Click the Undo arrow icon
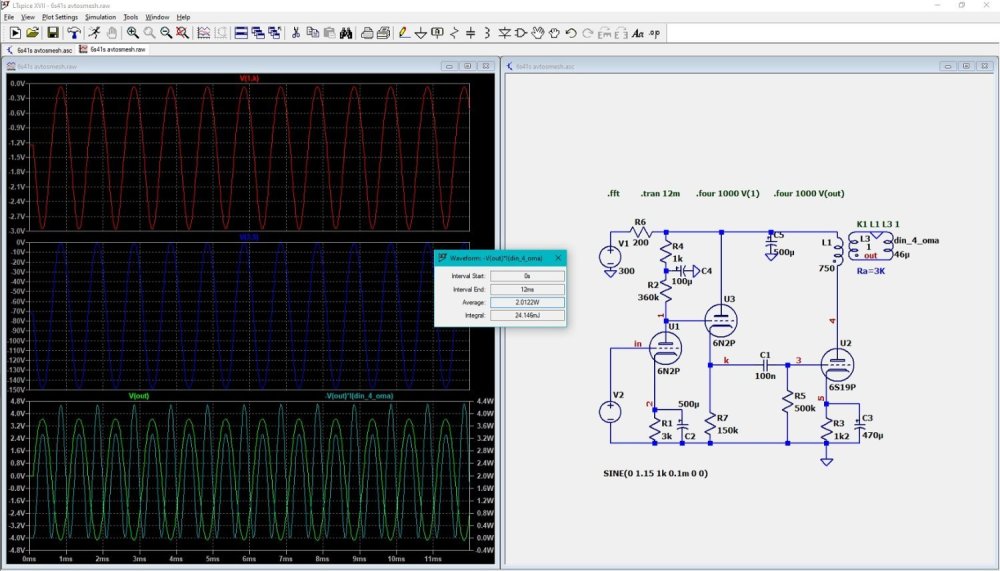This screenshot has height=571, width=1000. pyautogui.click(x=571, y=33)
